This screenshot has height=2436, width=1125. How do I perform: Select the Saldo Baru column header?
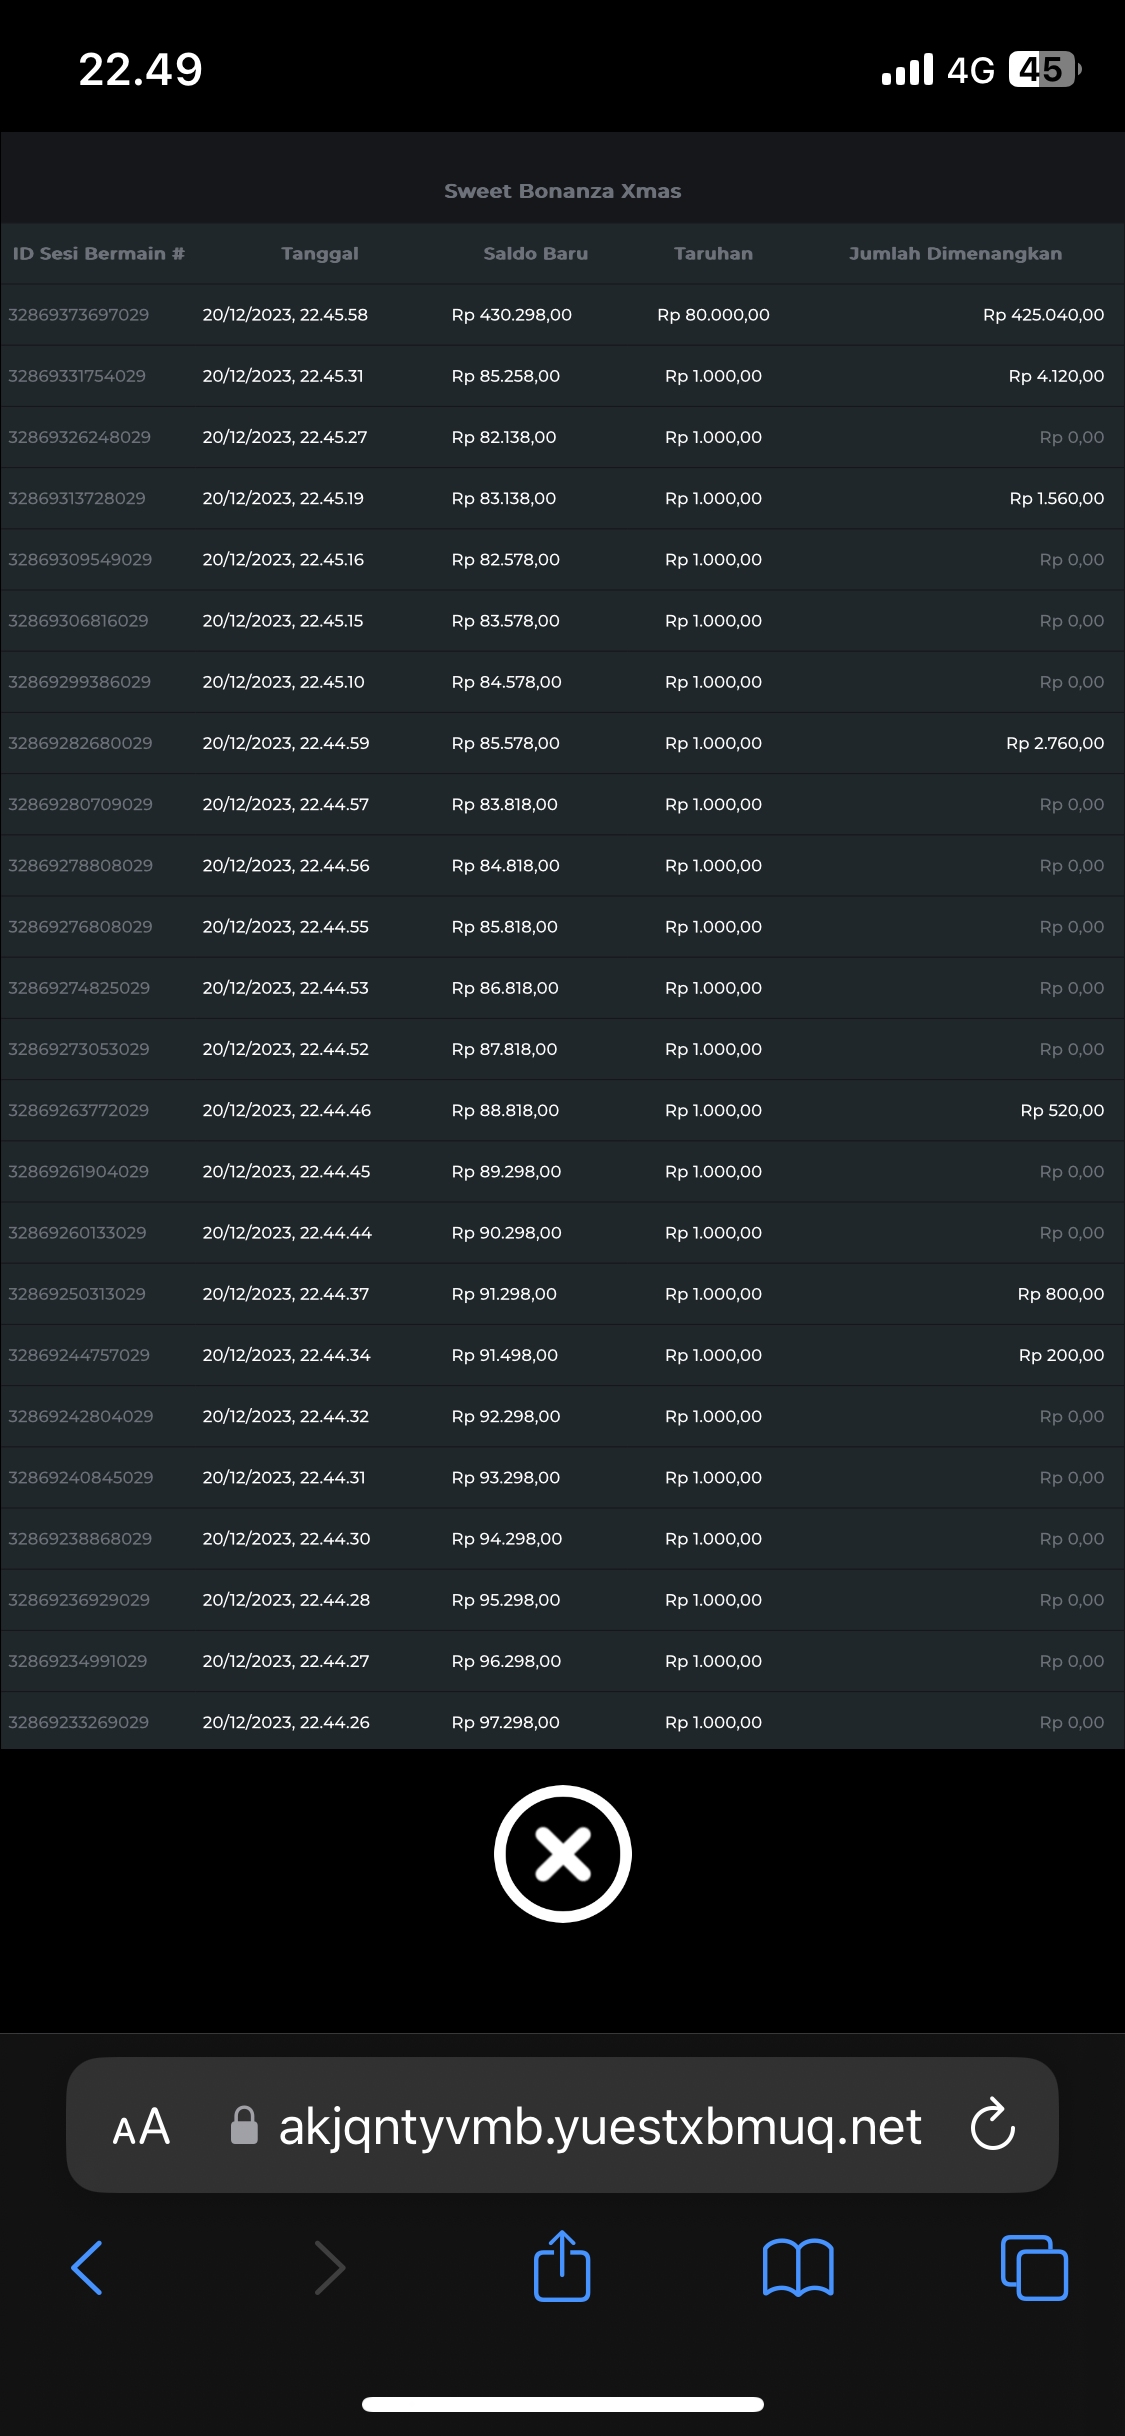click(535, 254)
